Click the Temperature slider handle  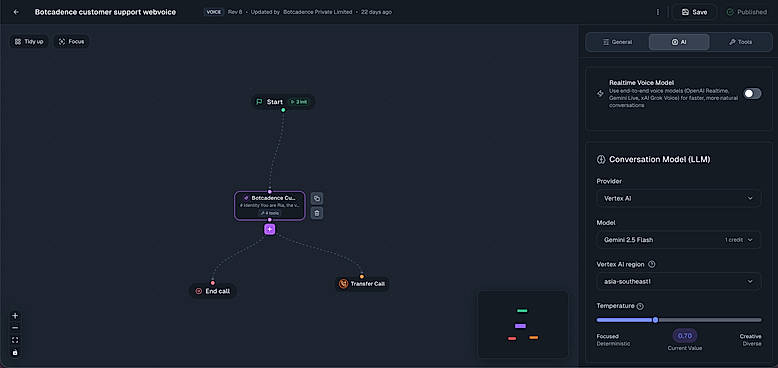(655, 320)
